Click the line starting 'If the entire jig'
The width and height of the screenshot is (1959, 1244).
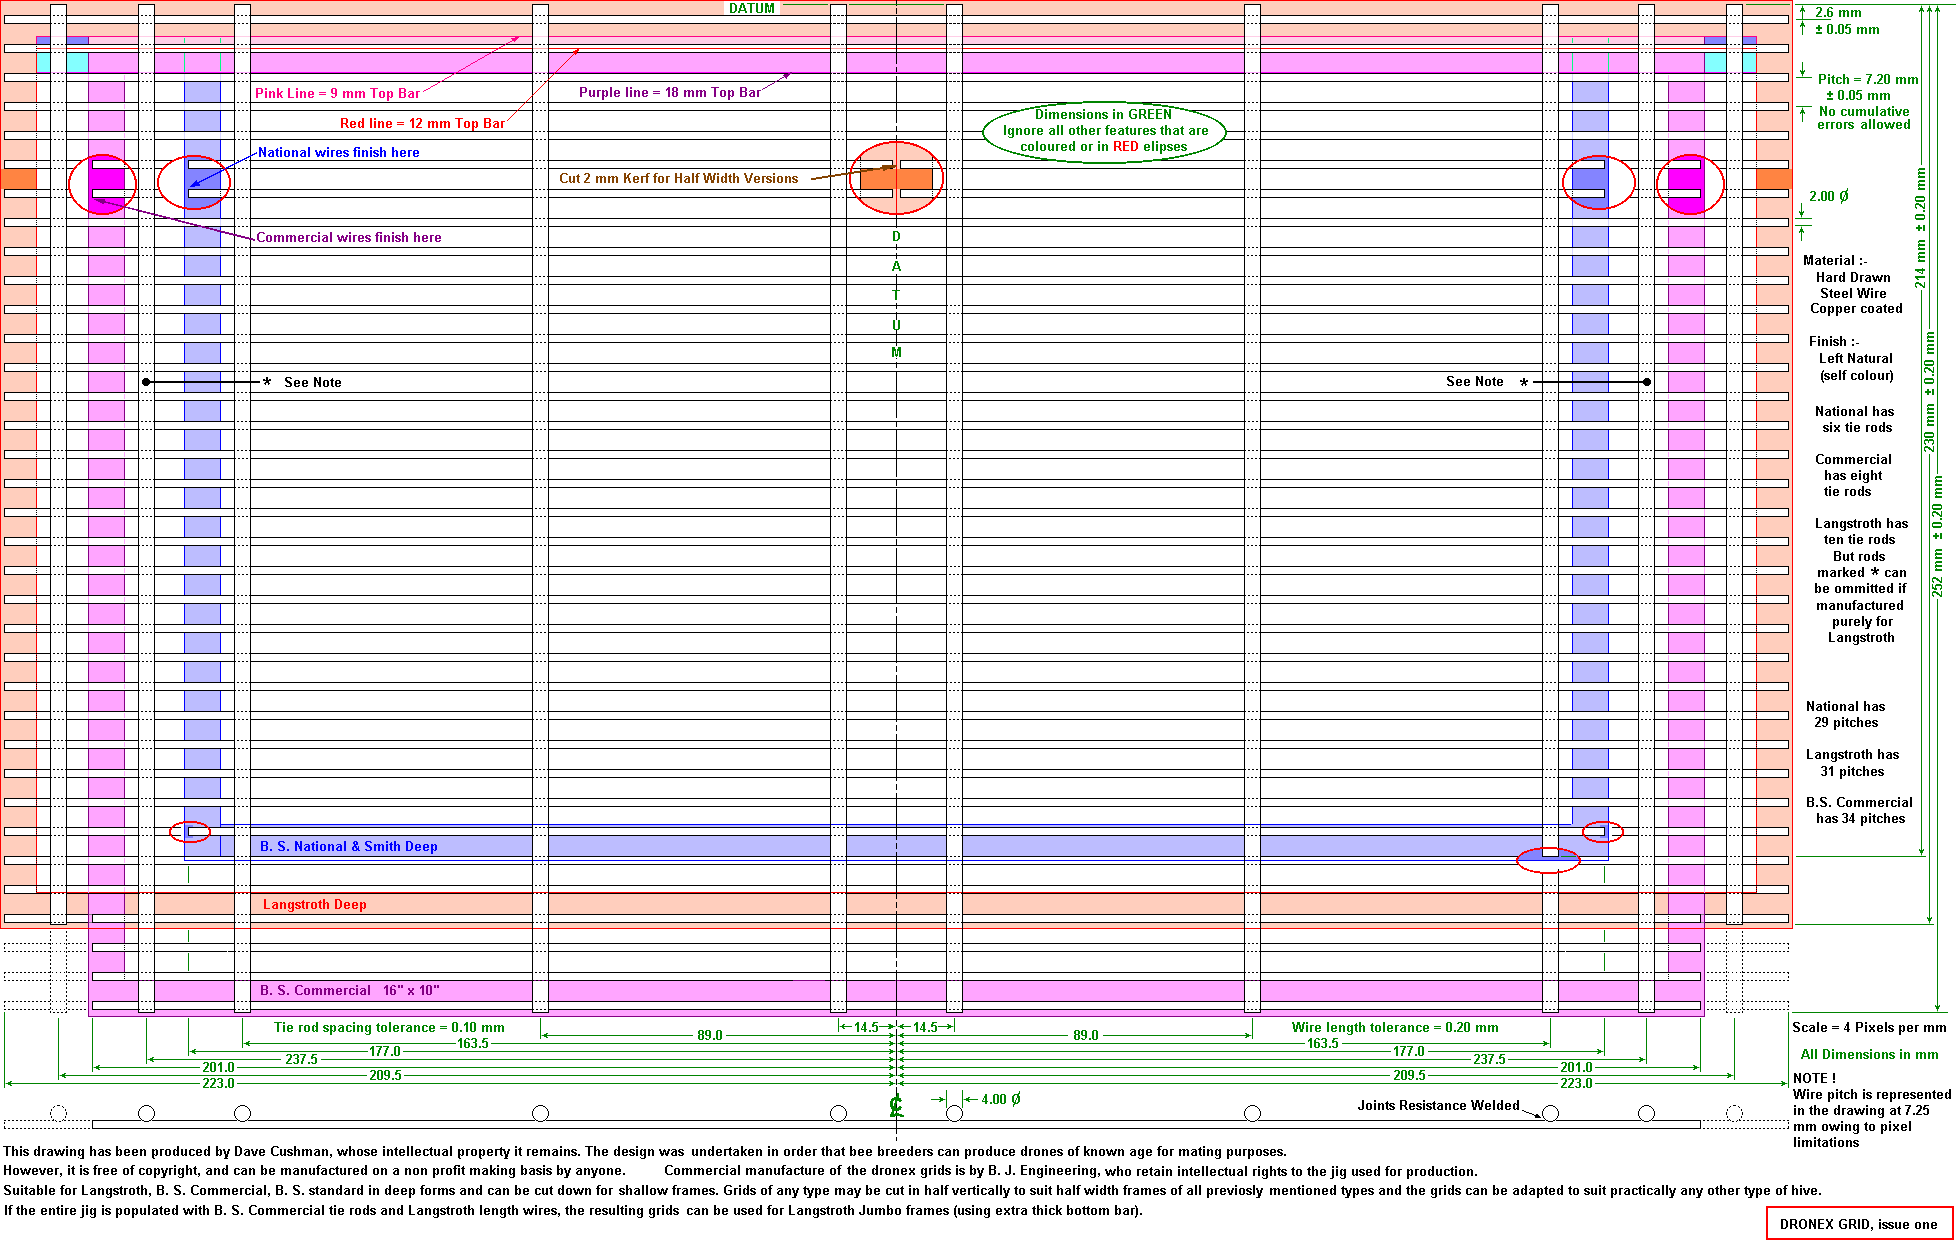[572, 1210]
